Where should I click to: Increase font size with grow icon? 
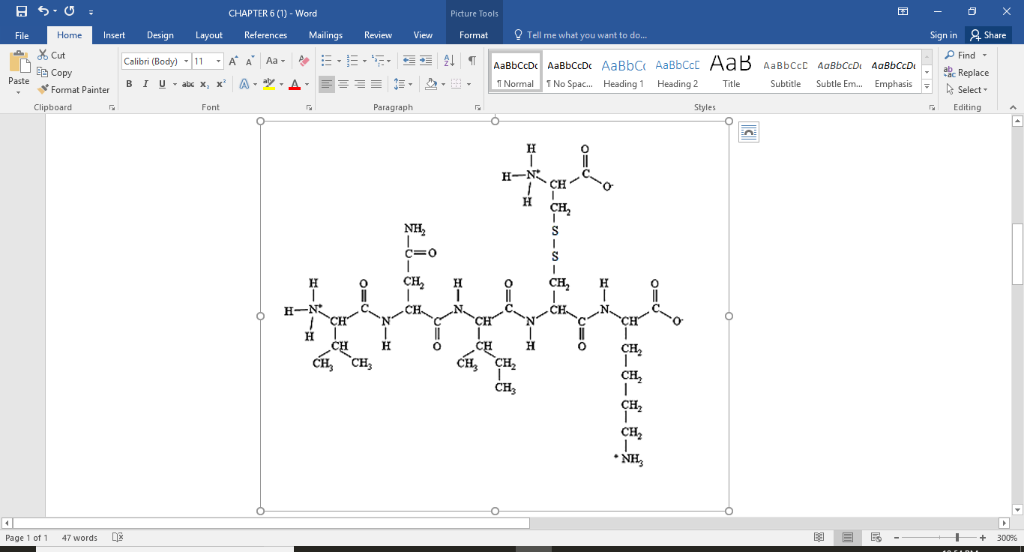pos(233,61)
